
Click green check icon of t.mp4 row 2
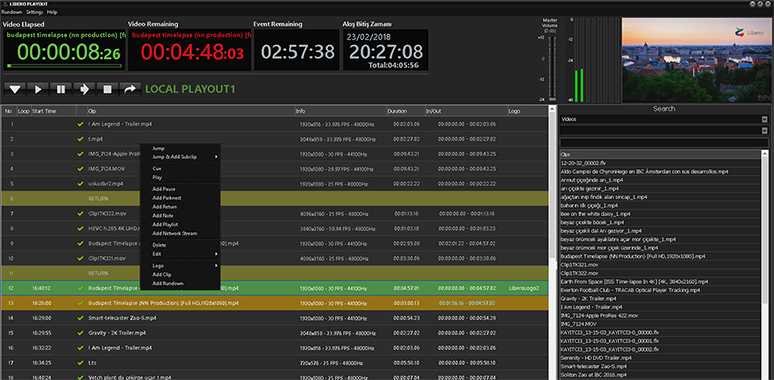[80, 139]
